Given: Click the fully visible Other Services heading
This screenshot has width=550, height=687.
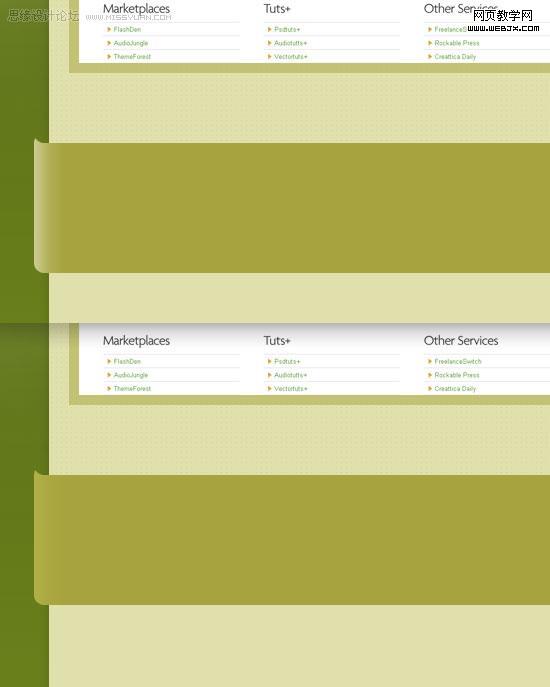Looking at the screenshot, I should [x=461, y=340].
